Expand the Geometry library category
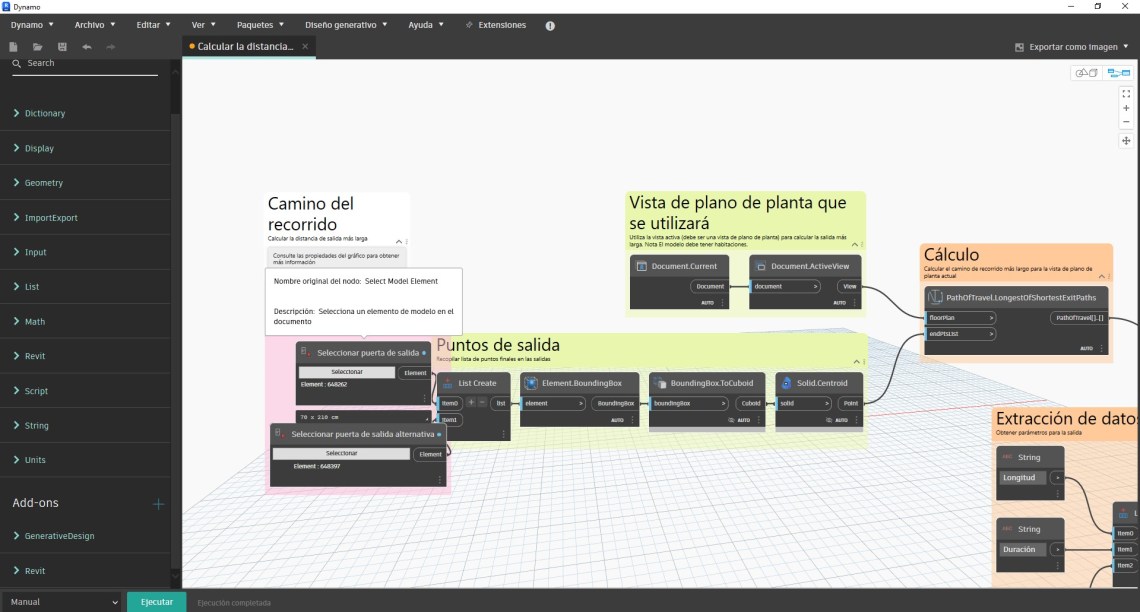The width and height of the screenshot is (1140, 612). [x=44, y=183]
